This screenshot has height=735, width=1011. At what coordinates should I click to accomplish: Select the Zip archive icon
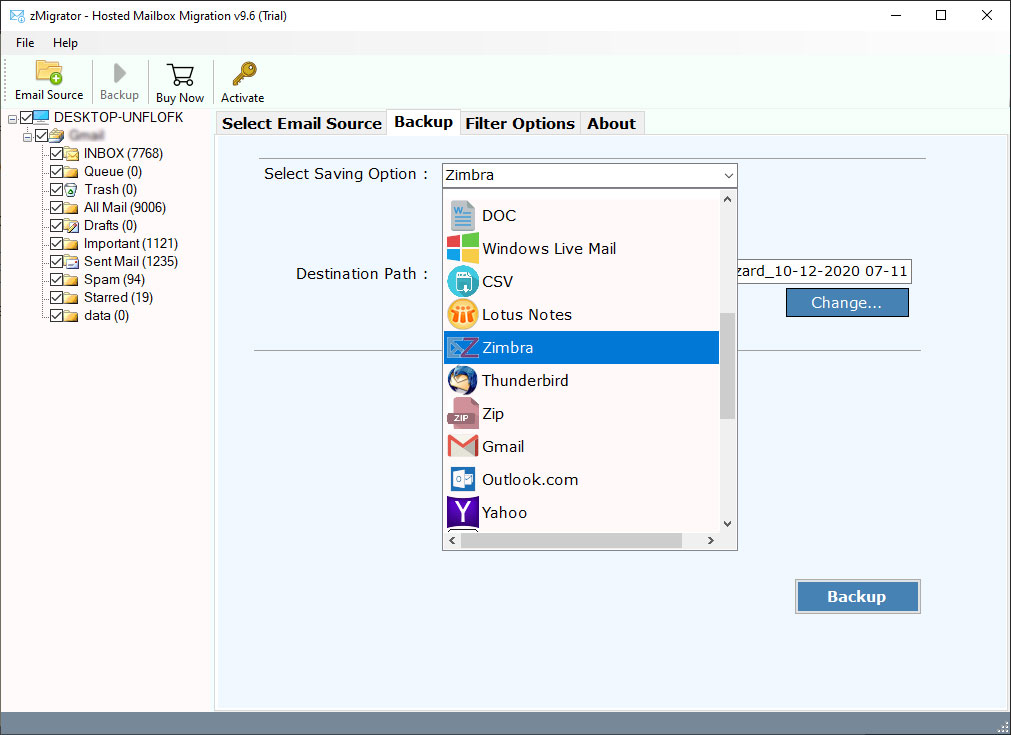pyautogui.click(x=462, y=413)
